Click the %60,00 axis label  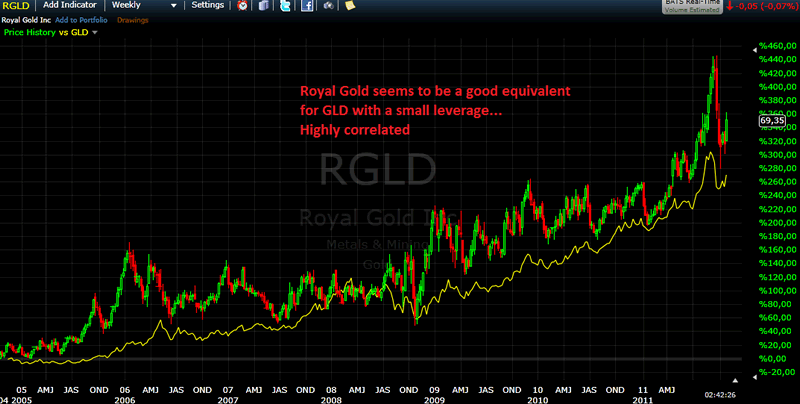click(775, 317)
